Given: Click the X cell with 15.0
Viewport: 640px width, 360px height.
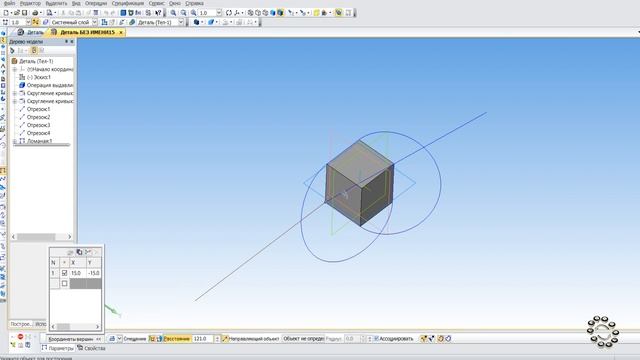Looking at the screenshot, I should coord(78,273).
